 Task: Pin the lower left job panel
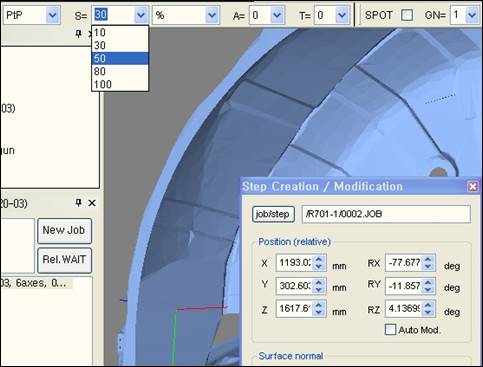coord(78,203)
